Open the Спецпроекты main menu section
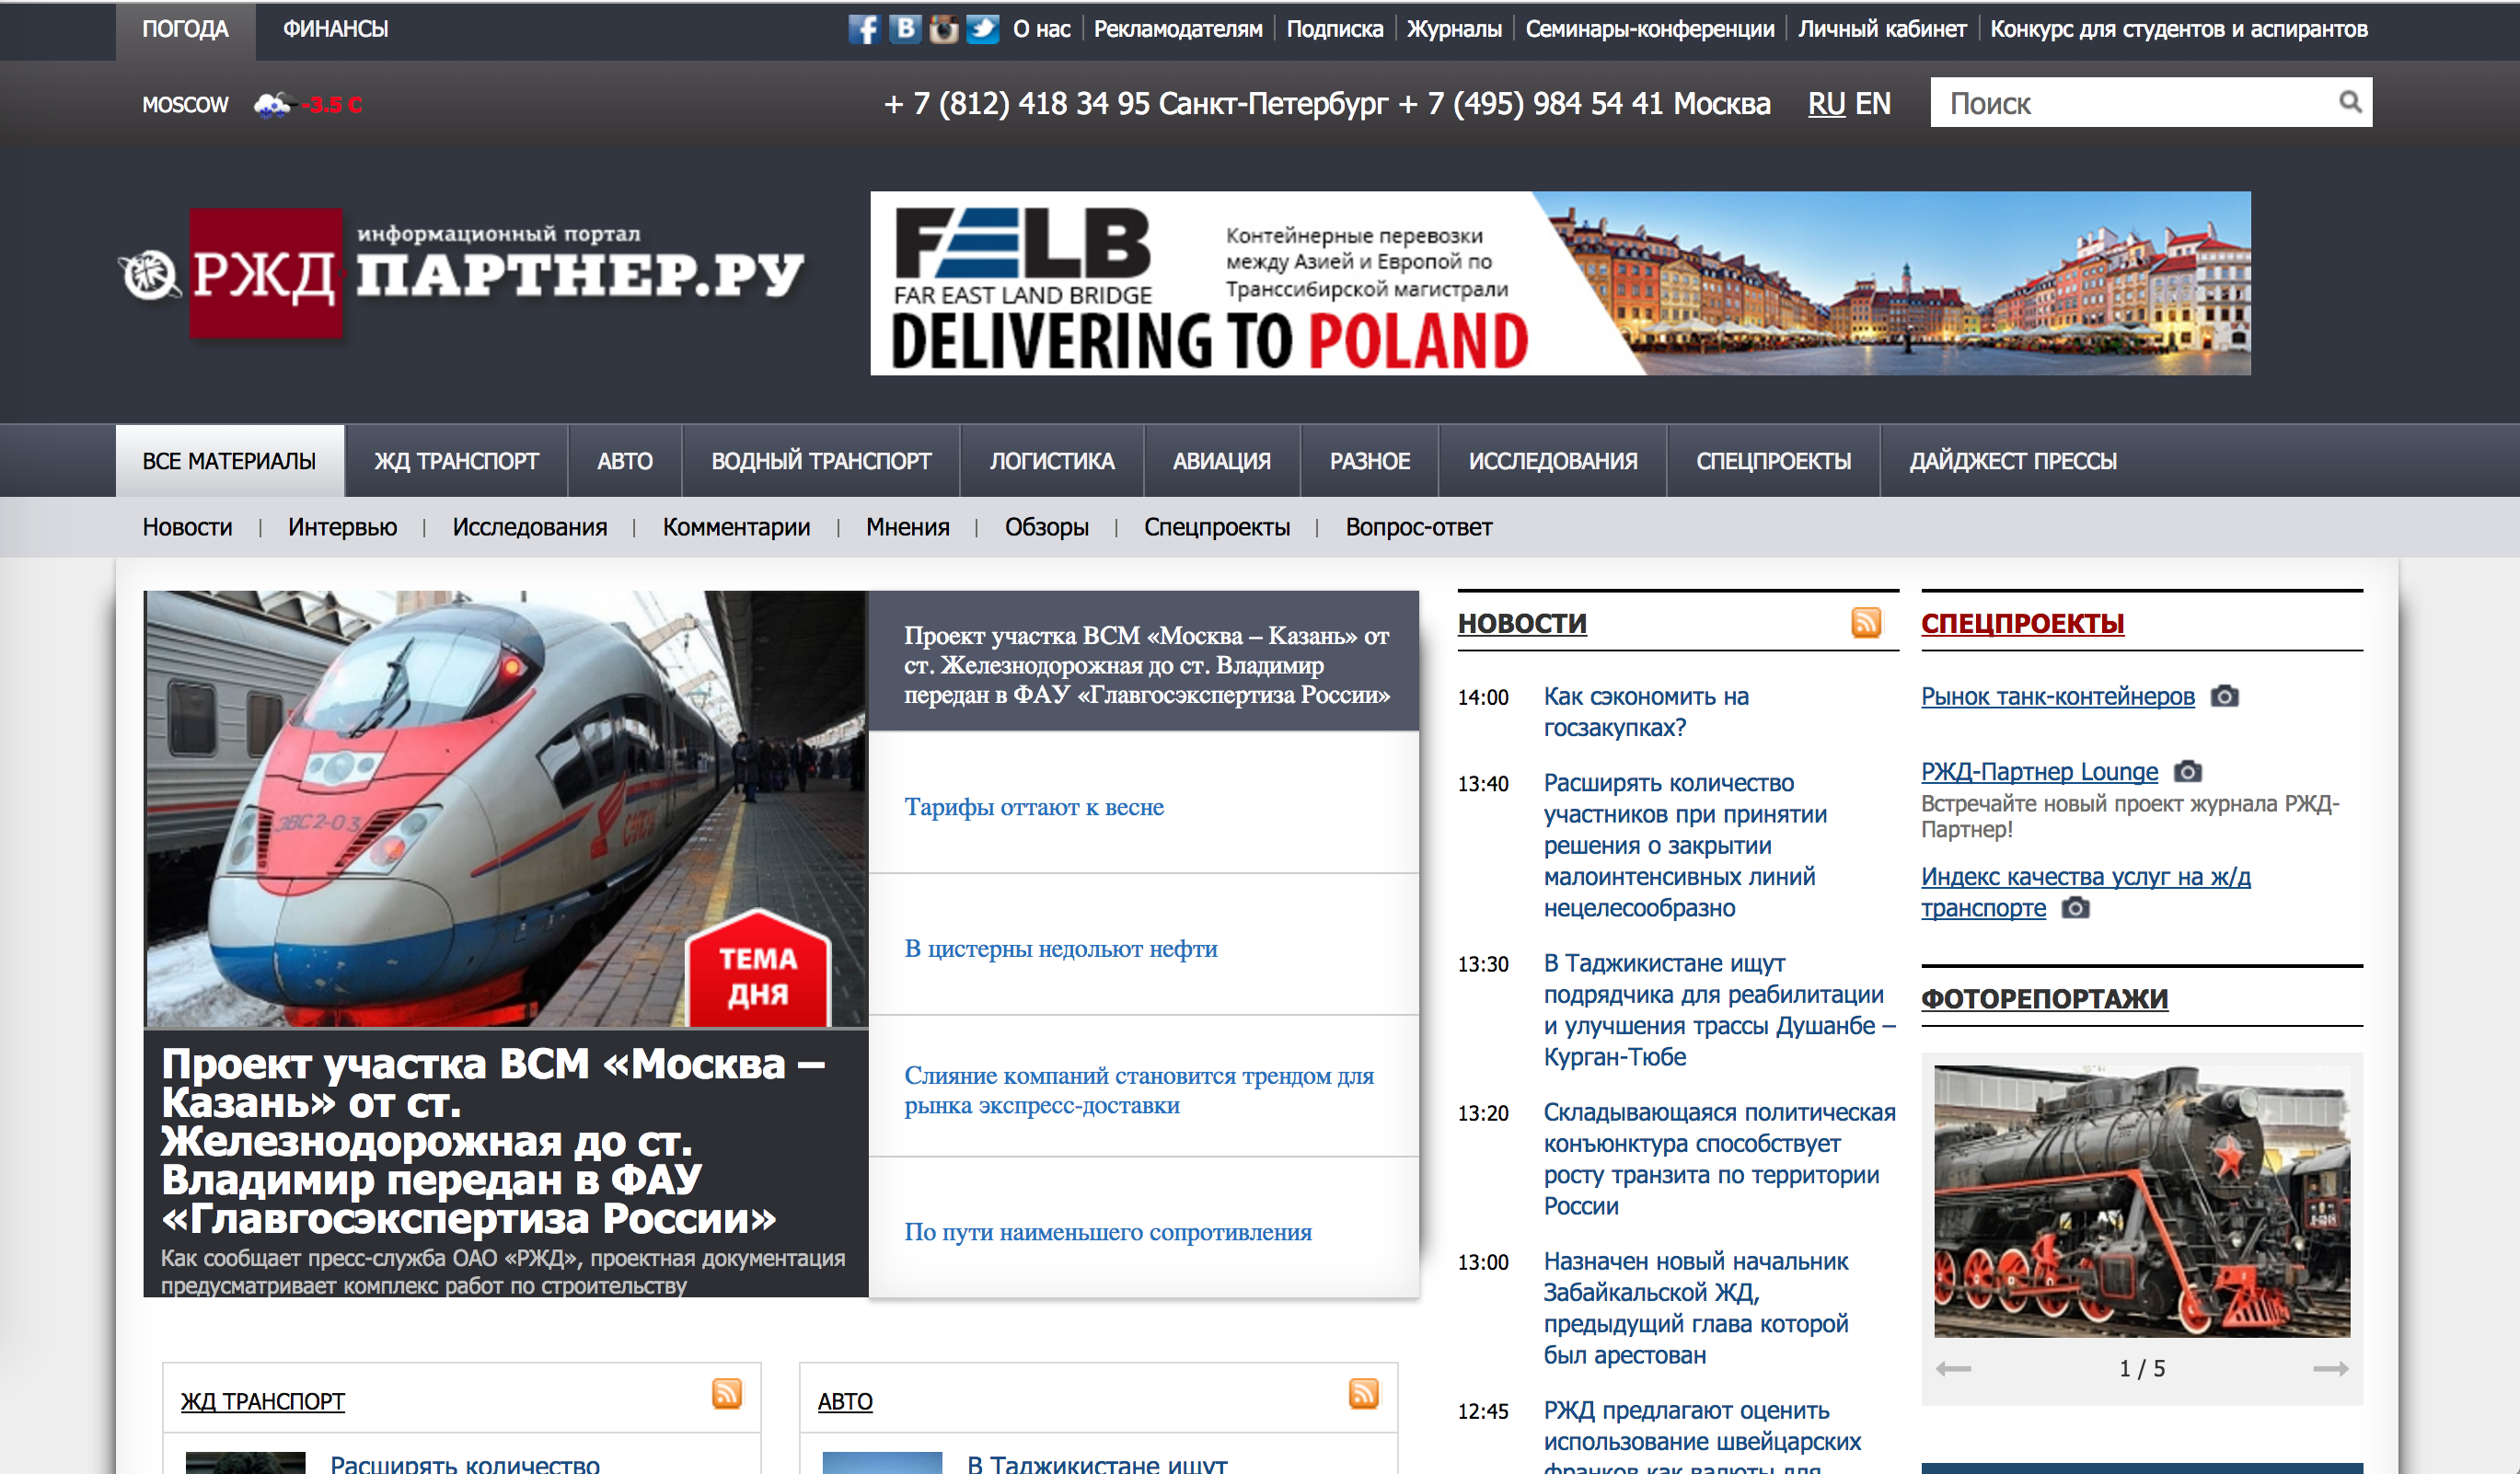 pos(1774,461)
